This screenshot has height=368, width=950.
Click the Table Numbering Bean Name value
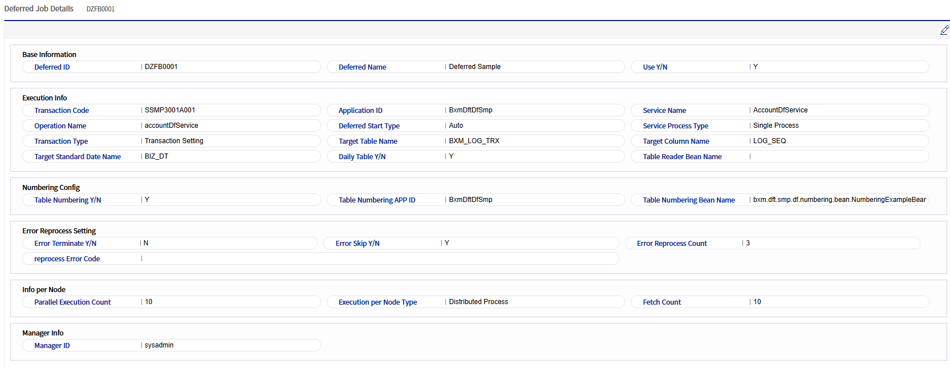click(839, 199)
